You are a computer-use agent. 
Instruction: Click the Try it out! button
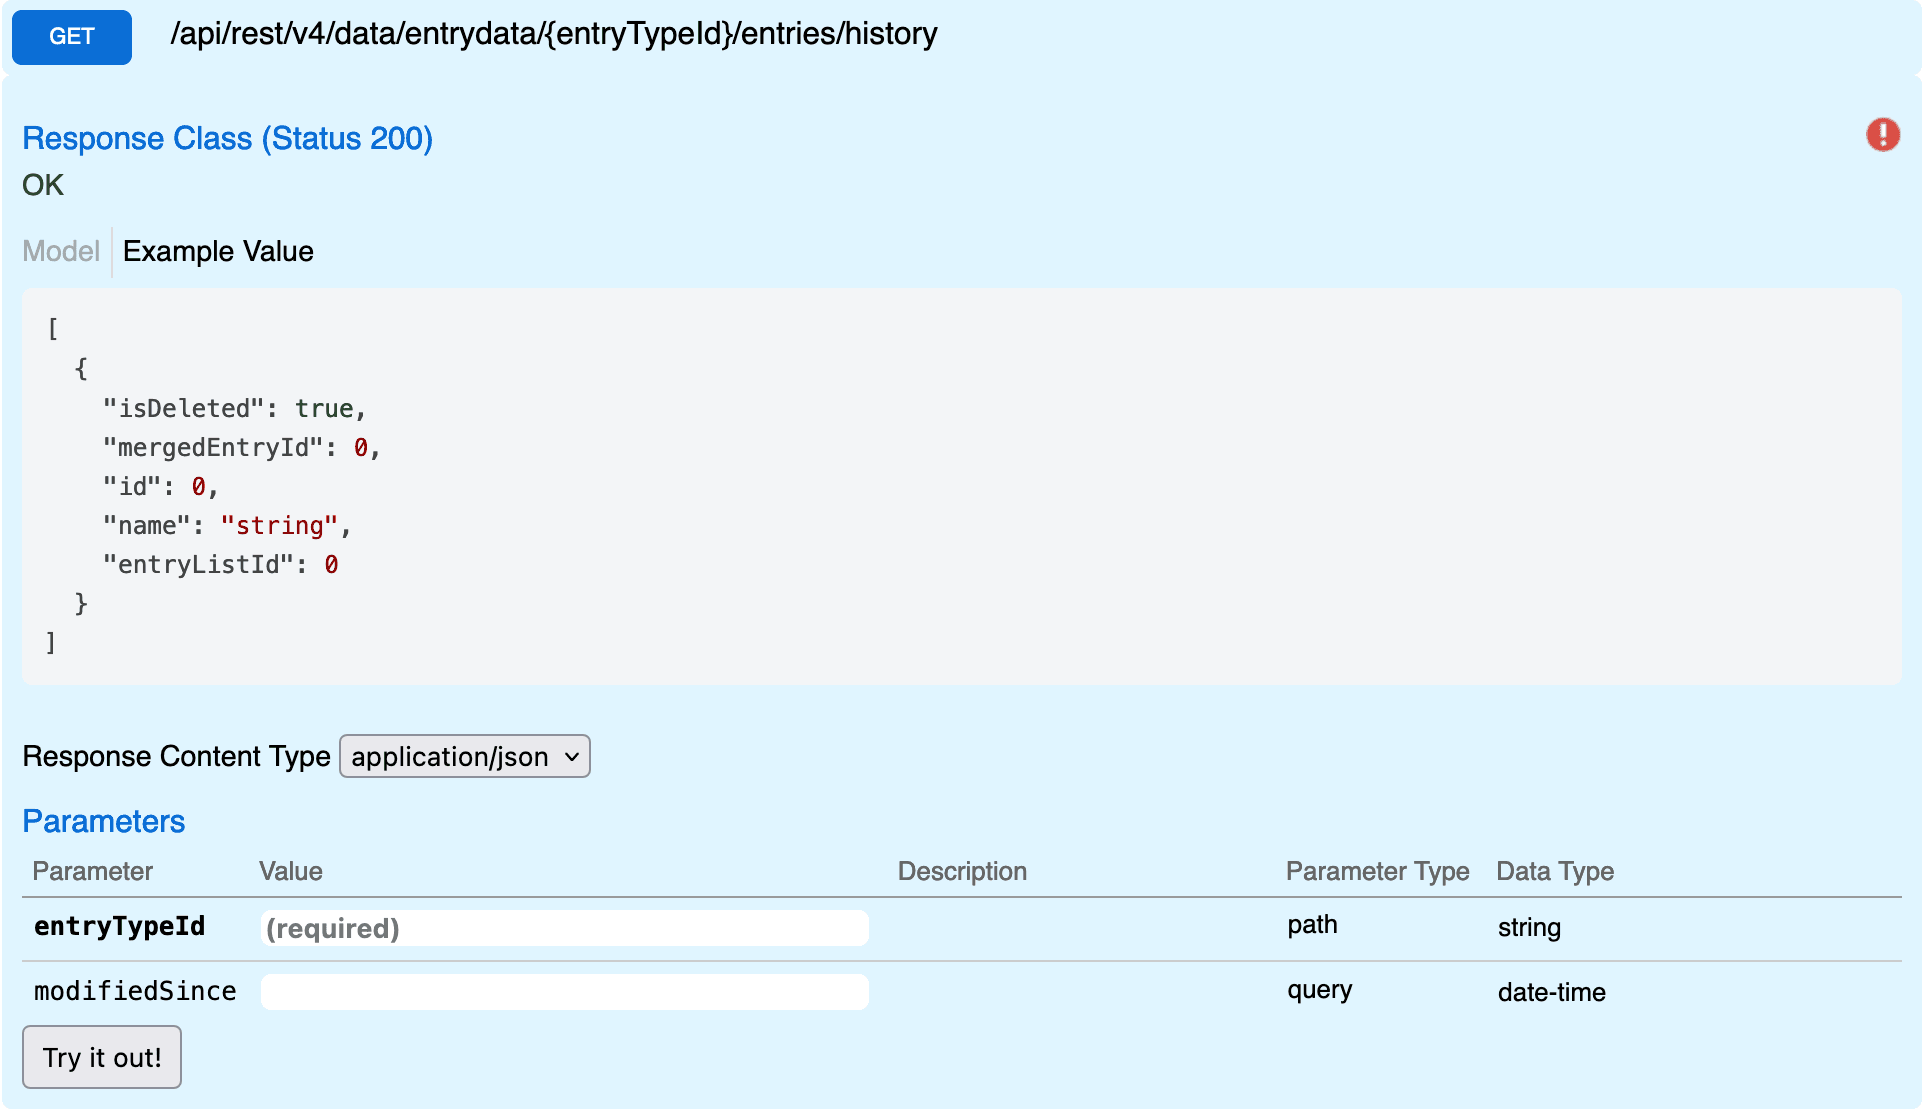102,1057
